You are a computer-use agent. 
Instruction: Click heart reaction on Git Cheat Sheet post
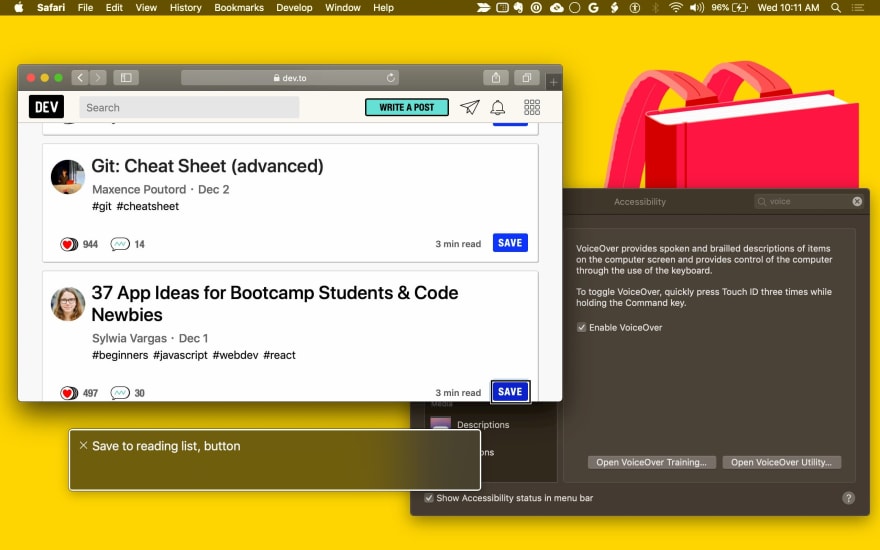tap(69, 244)
